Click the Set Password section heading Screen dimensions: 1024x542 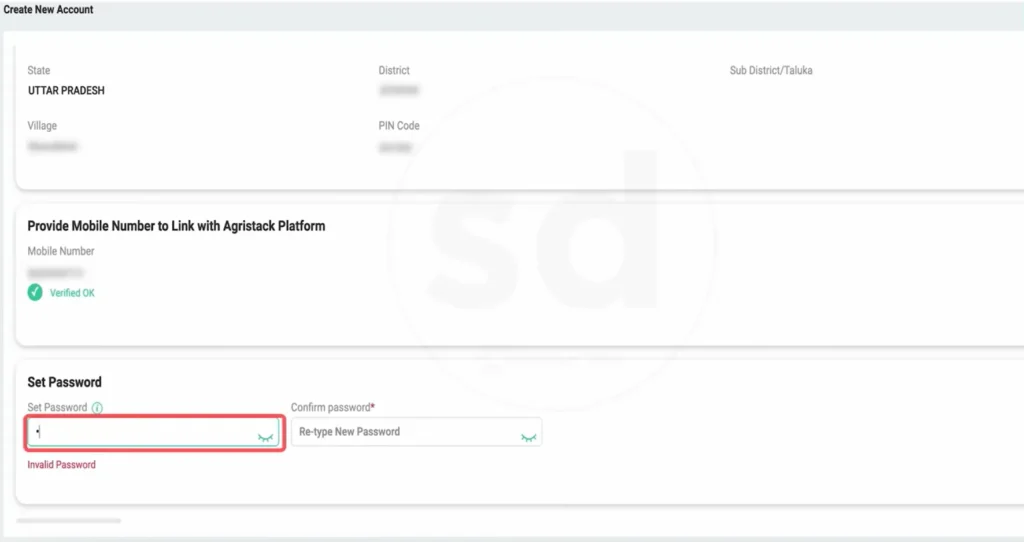tap(65, 383)
